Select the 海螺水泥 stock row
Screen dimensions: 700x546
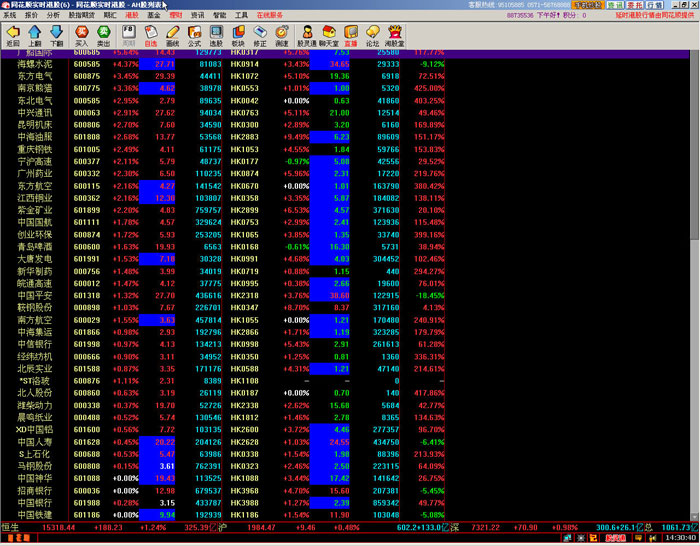pos(32,63)
